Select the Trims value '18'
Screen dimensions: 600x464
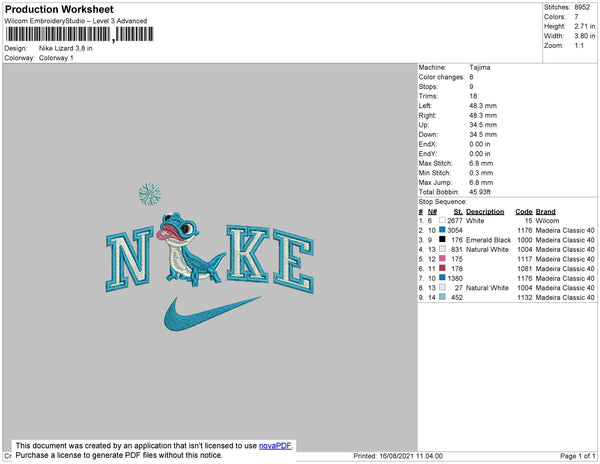(x=473, y=96)
